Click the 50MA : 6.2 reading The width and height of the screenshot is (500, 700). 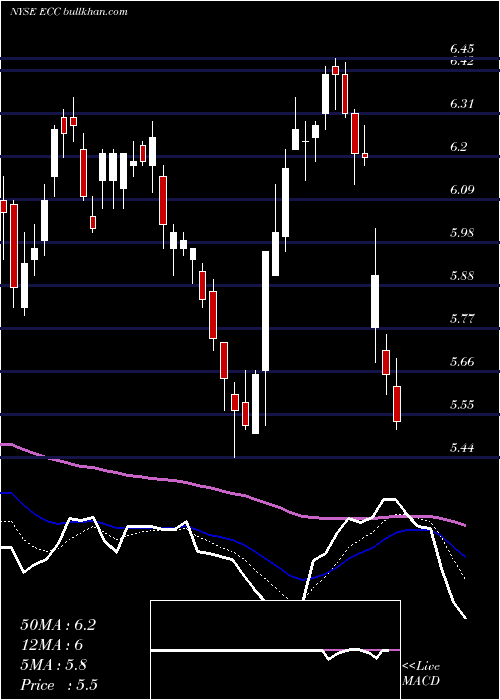point(58,625)
